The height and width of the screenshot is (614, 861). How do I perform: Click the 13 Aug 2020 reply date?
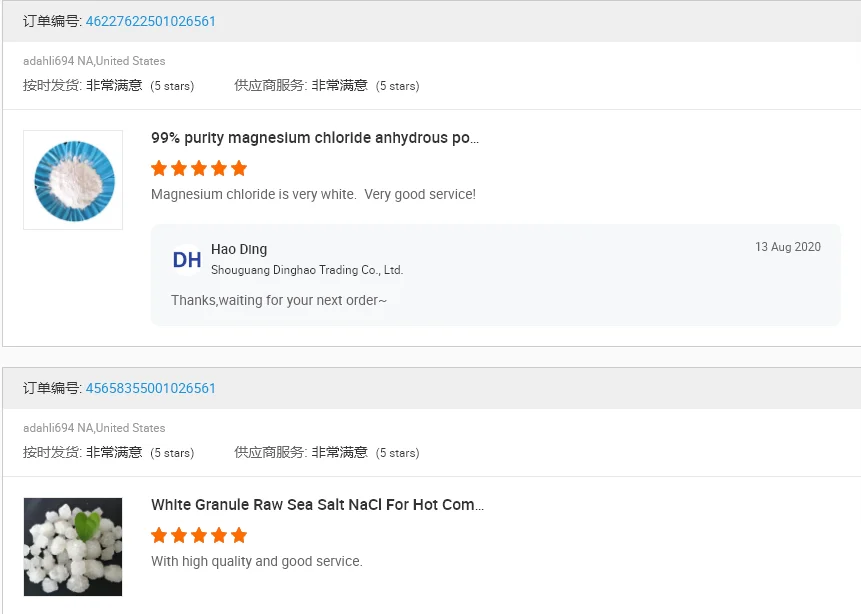787,247
